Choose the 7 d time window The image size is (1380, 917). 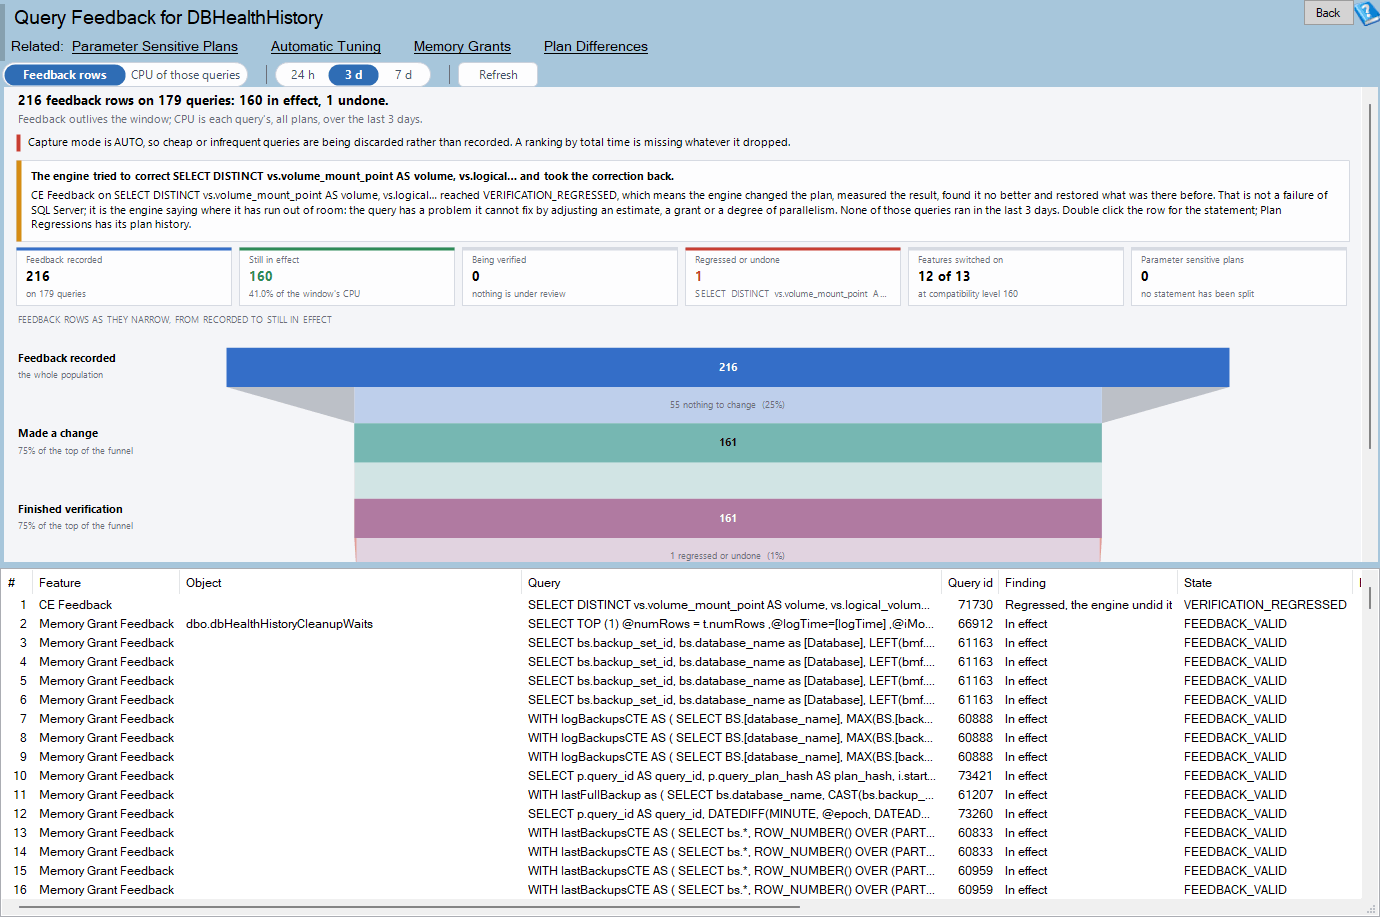point(403,75)
